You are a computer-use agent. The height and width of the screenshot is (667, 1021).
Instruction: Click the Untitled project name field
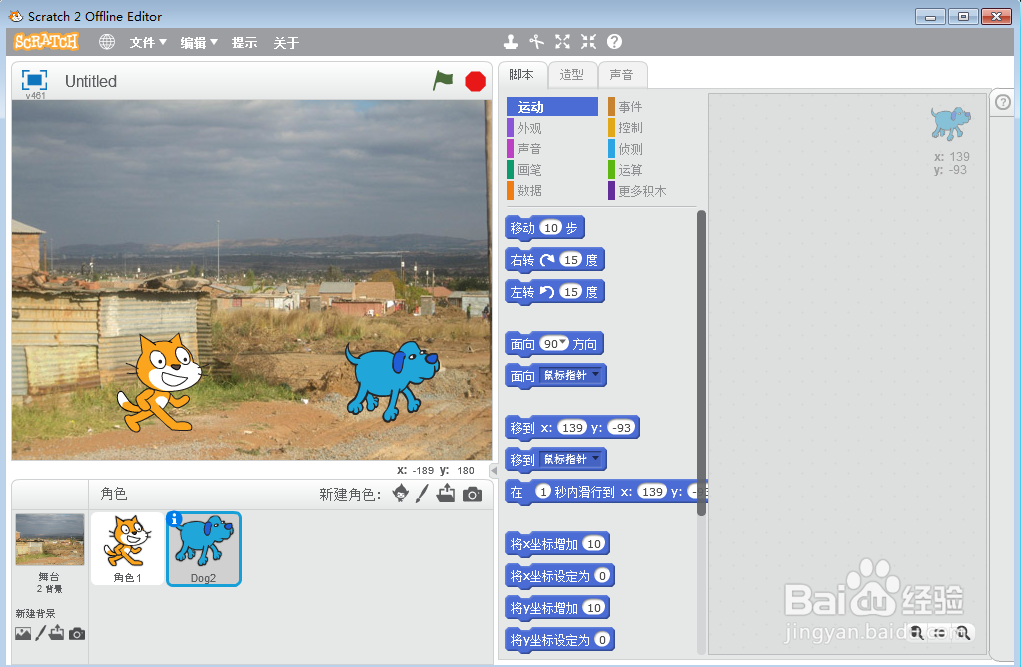click(91, 81)
